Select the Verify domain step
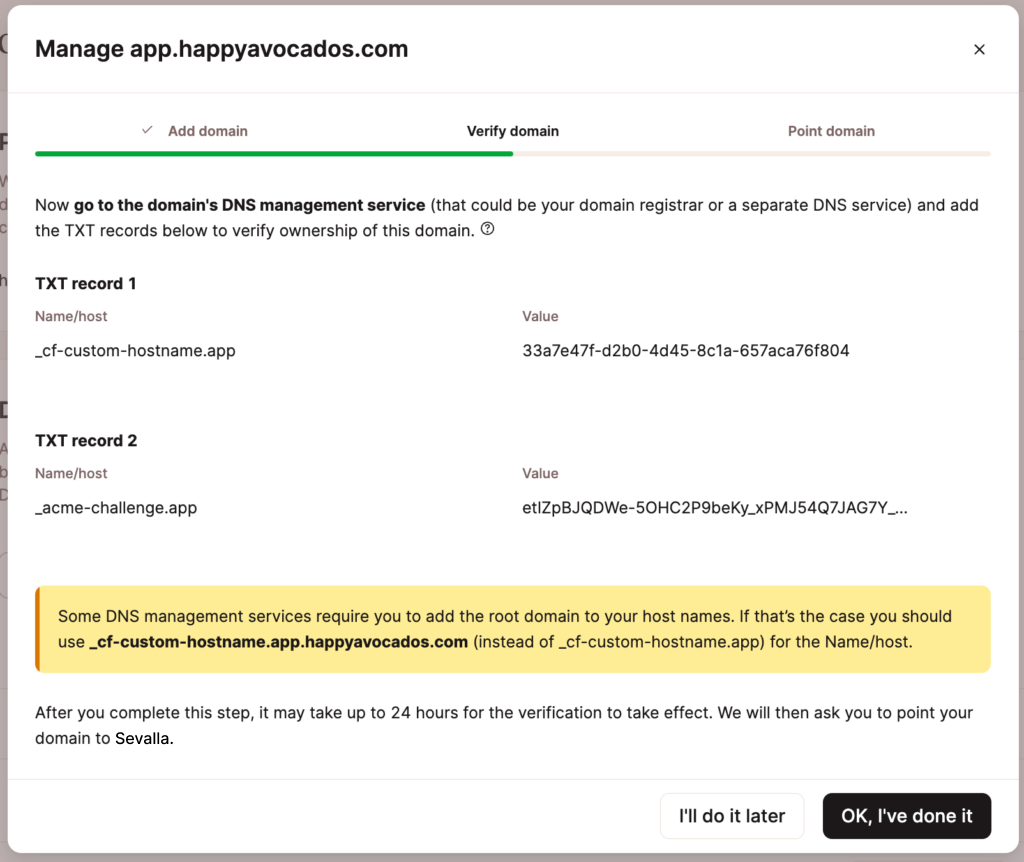This screenshot has width=1024, height=862. 512,131
